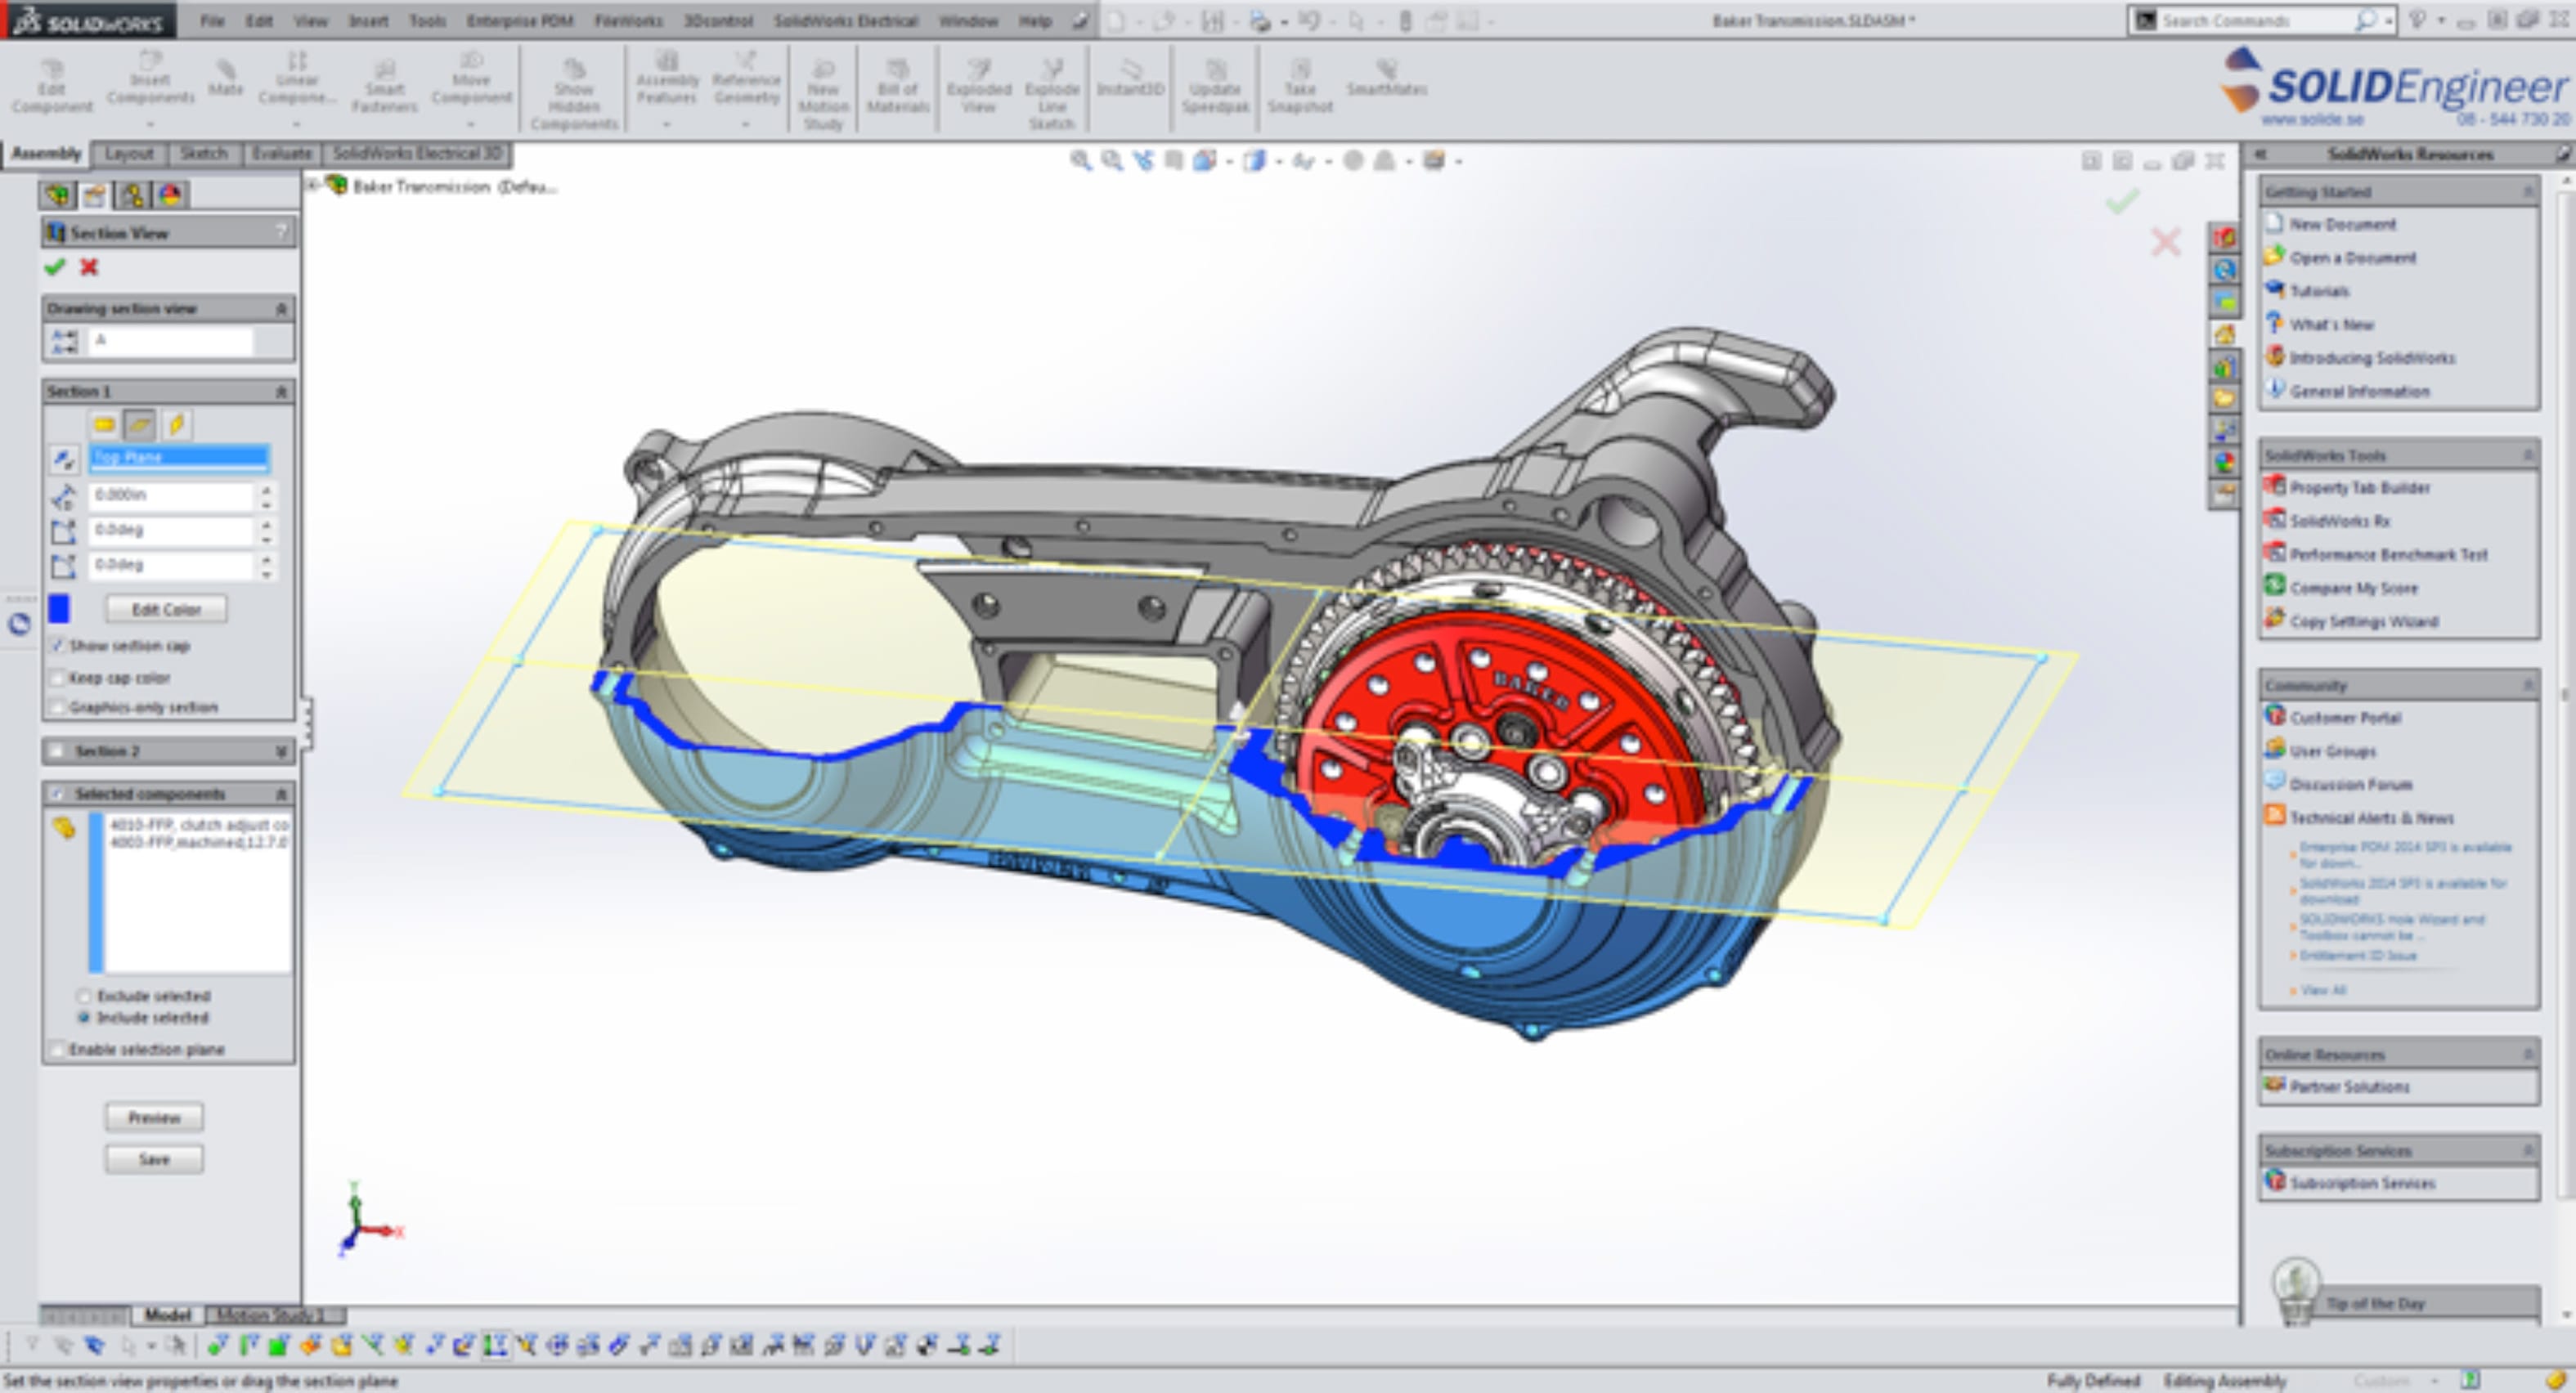Accept section view with green checkmark
The image size is (2576, 1393).
(x=55, y=267)
